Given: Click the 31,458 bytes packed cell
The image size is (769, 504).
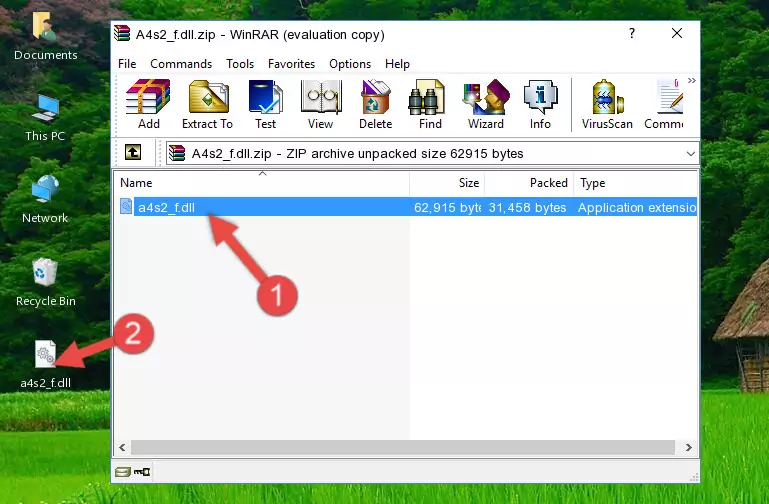Looking at the screenshot, I should coord(527,207).
